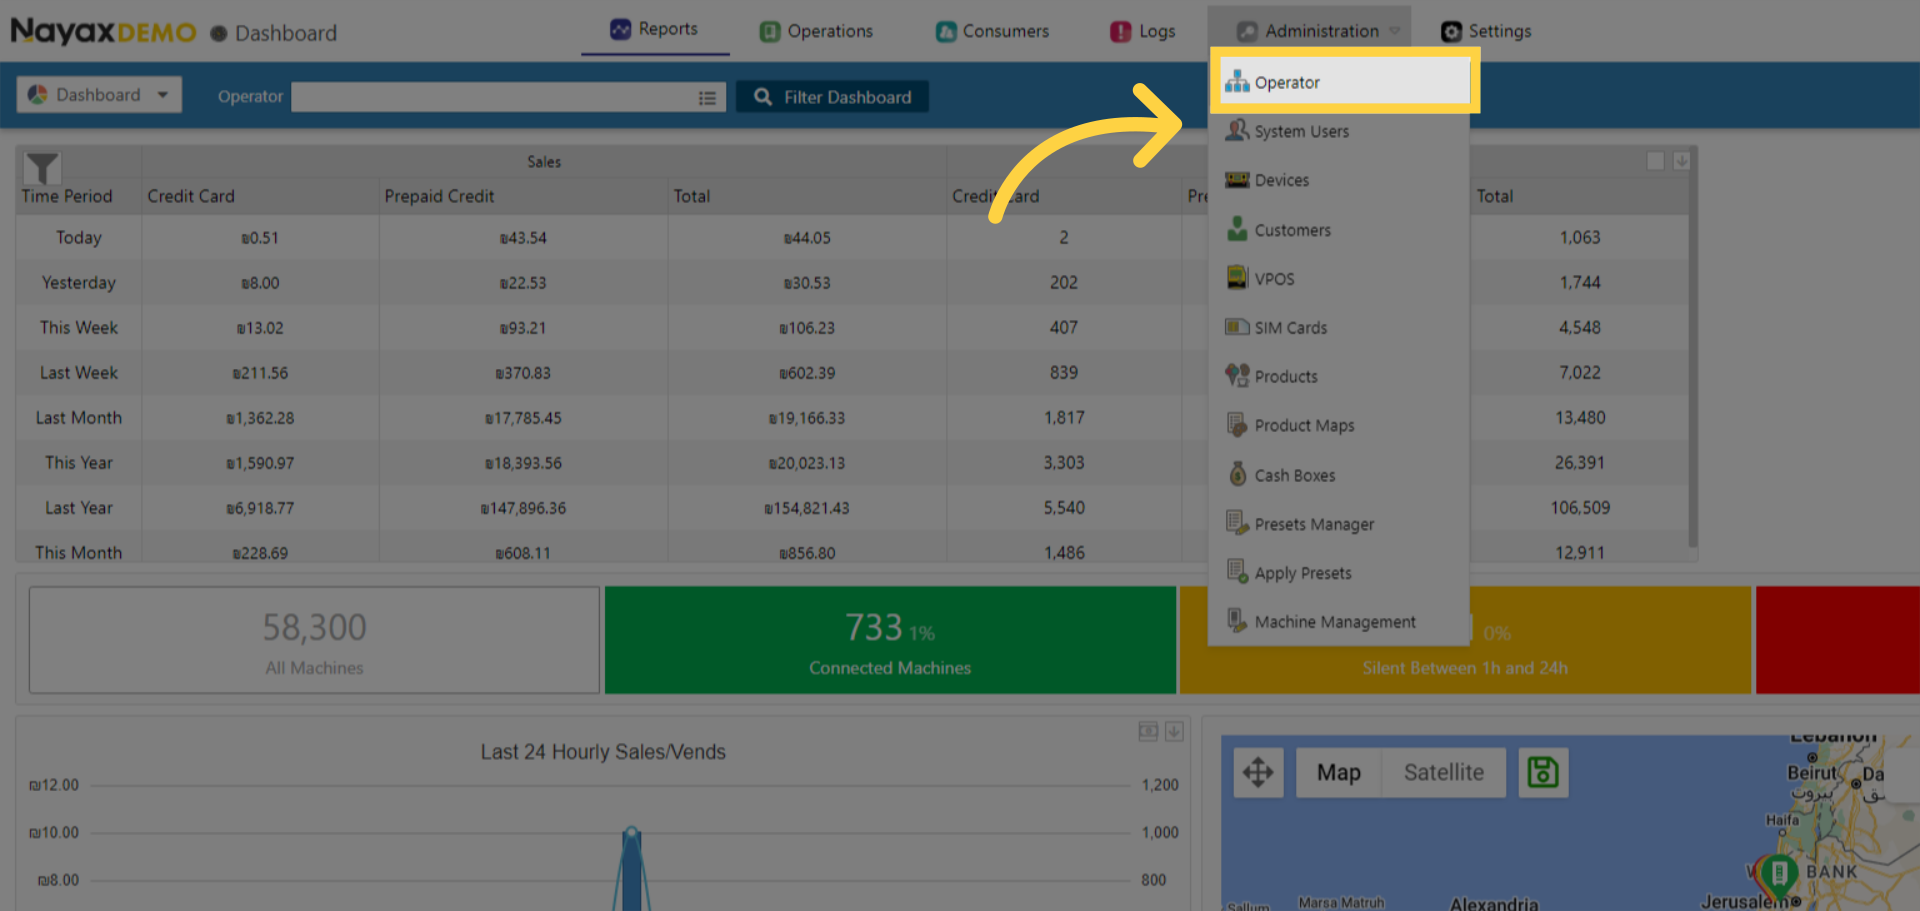
Task: Select Cash Boxes menu entry
Action: (x=1338, y=475)
